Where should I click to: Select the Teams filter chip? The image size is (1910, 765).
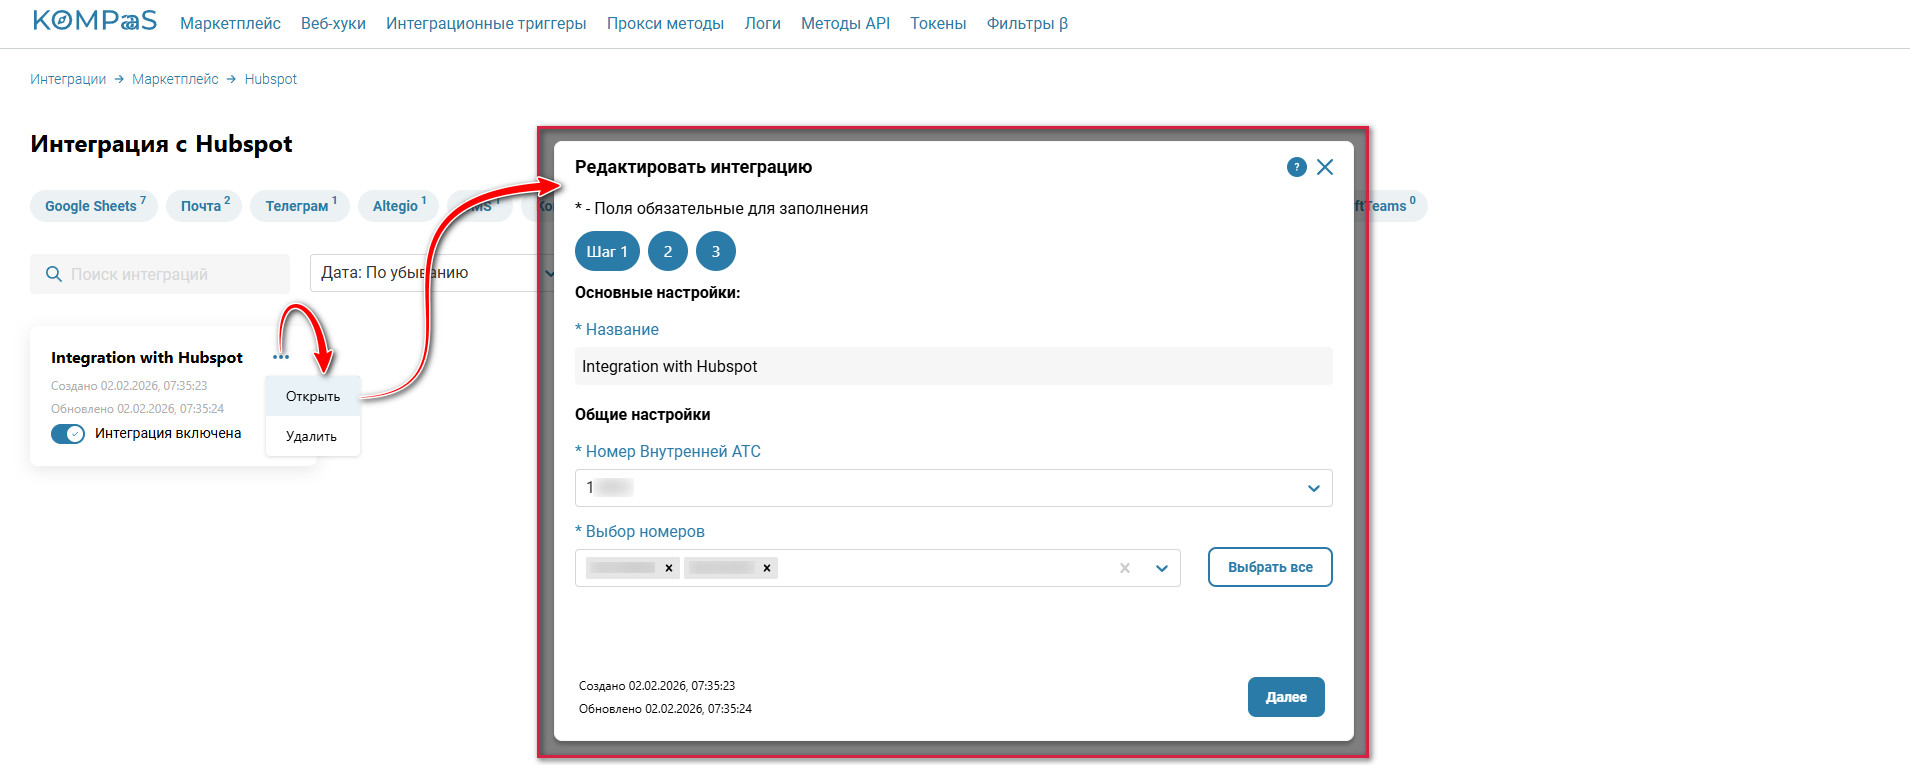(x=1390, y=206)
